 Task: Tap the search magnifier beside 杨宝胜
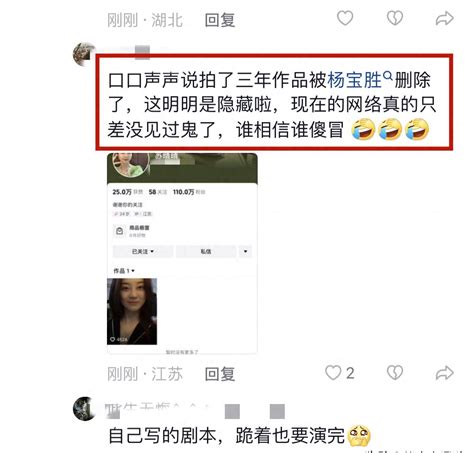[388, 76]
